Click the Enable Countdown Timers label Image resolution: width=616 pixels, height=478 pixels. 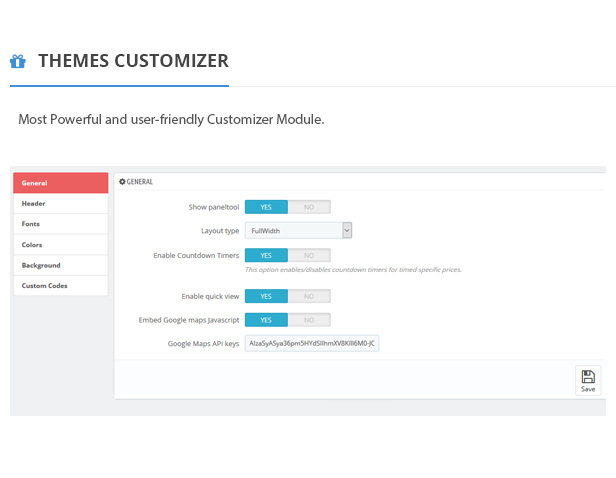196,255
